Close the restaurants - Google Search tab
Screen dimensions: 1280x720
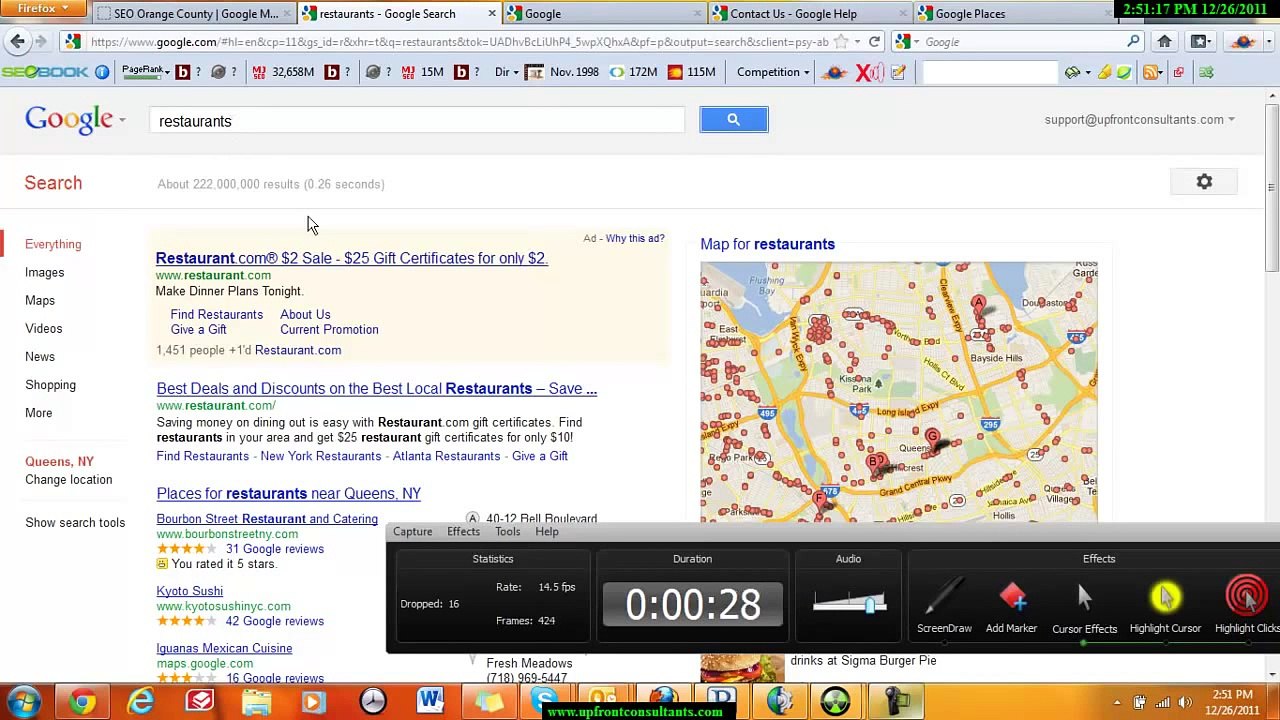click(491, 14)
